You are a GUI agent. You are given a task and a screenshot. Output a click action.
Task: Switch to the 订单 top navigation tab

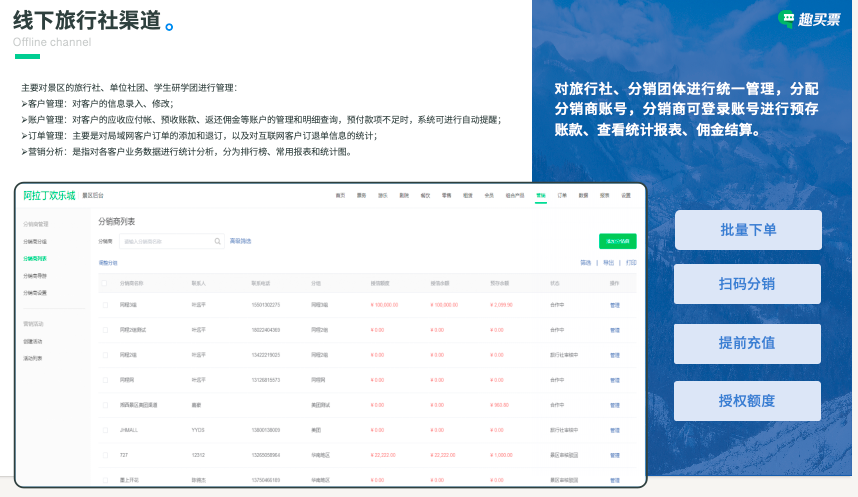pos(562,196)
